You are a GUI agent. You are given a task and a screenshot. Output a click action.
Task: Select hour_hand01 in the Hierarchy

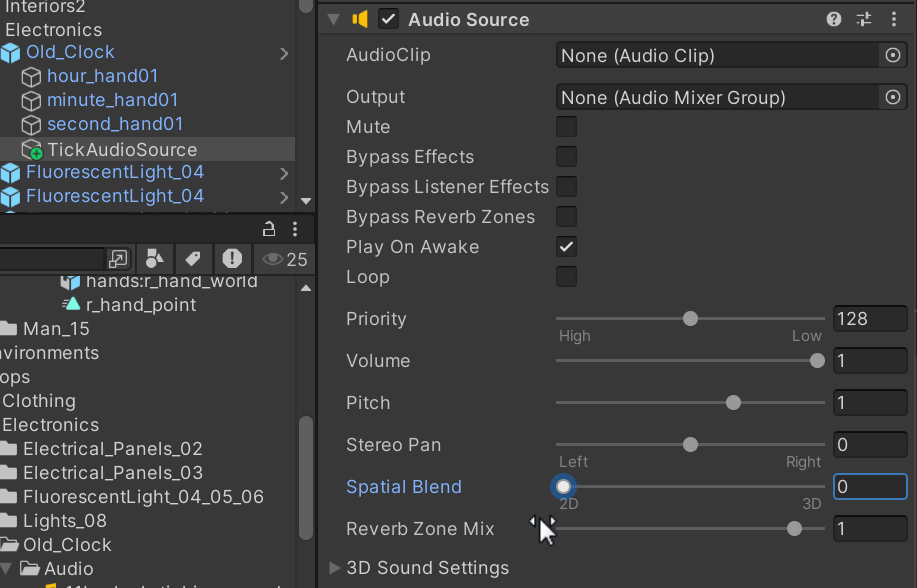(102, 76)
